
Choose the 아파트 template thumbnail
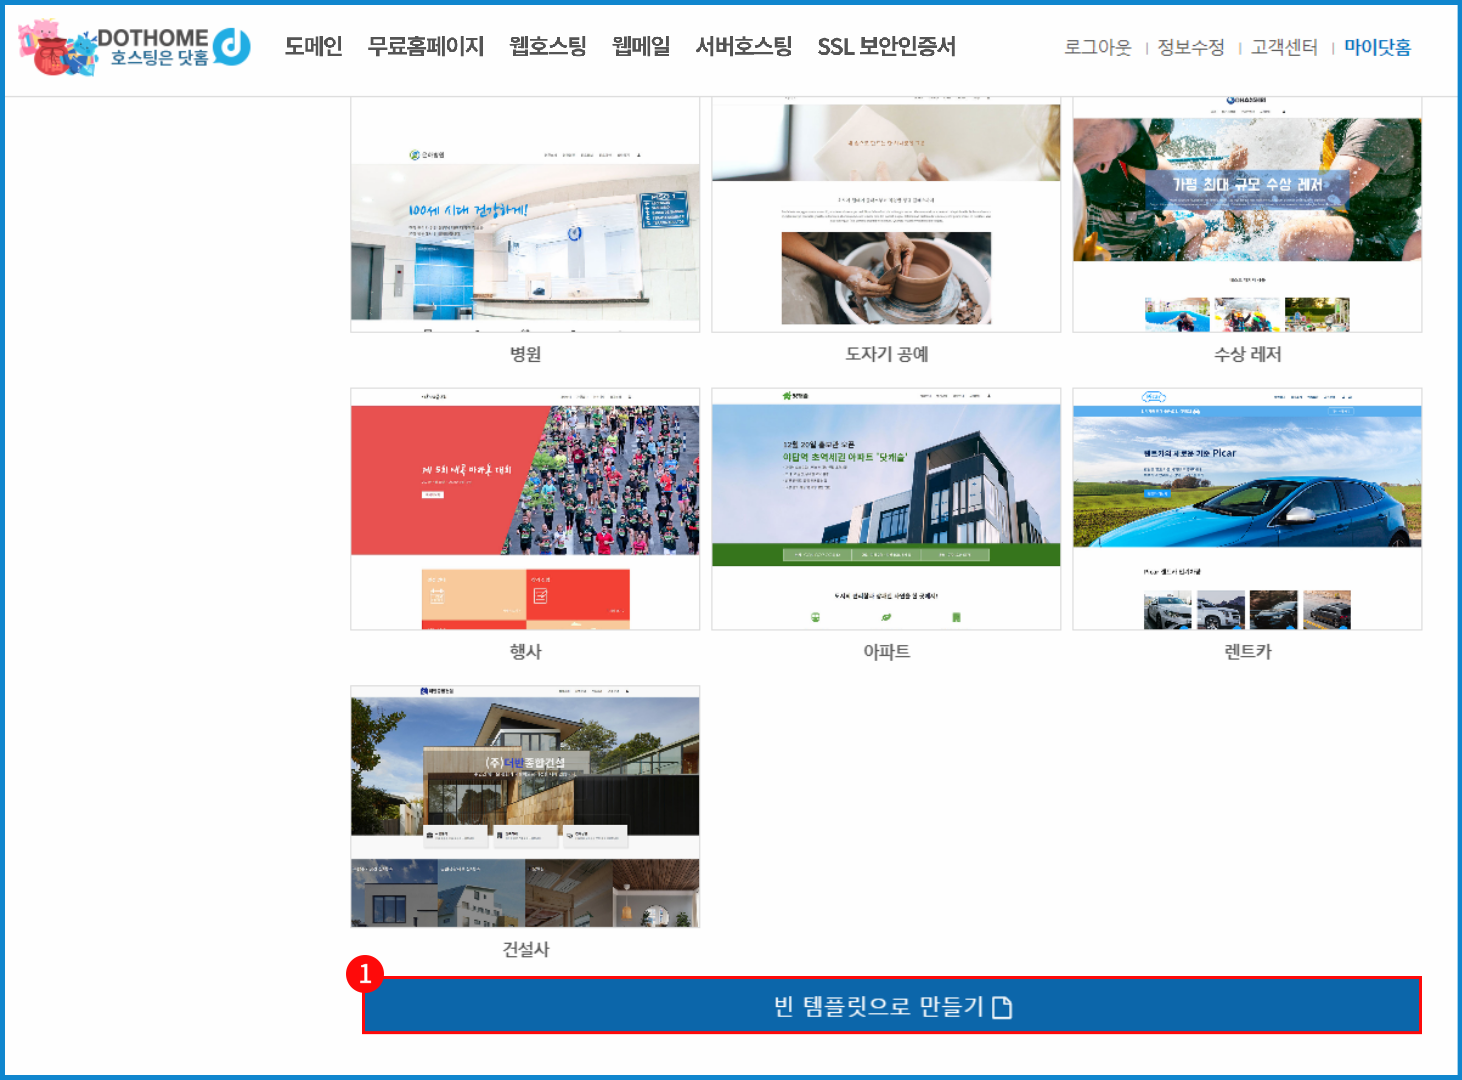click(886, 509)
